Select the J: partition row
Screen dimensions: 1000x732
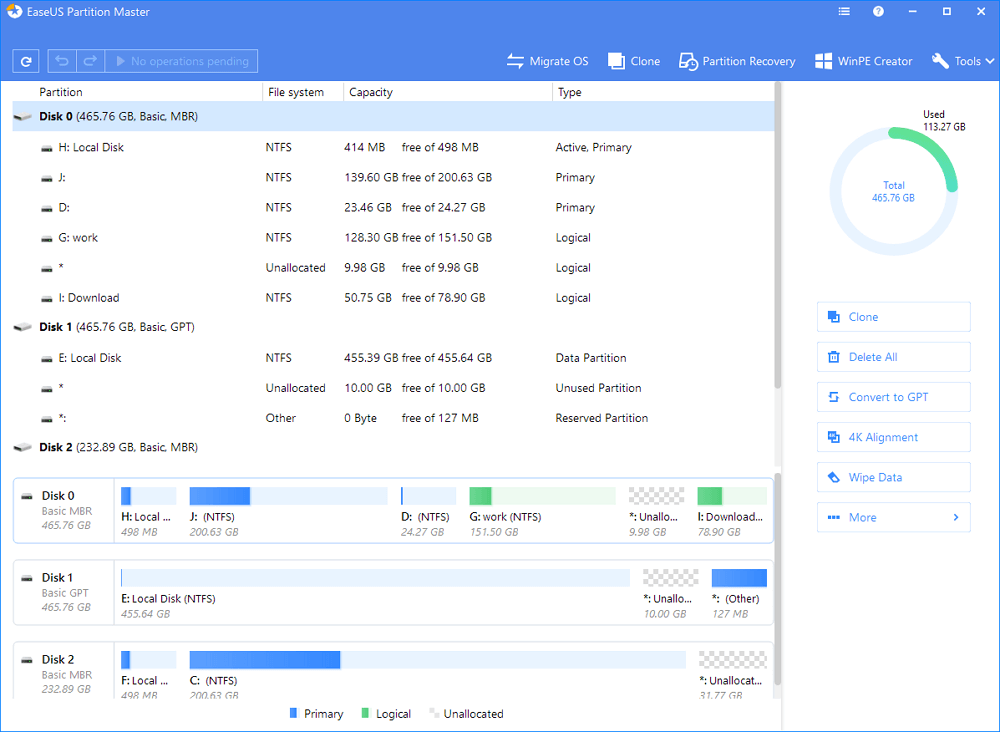(x=393, y=177)
